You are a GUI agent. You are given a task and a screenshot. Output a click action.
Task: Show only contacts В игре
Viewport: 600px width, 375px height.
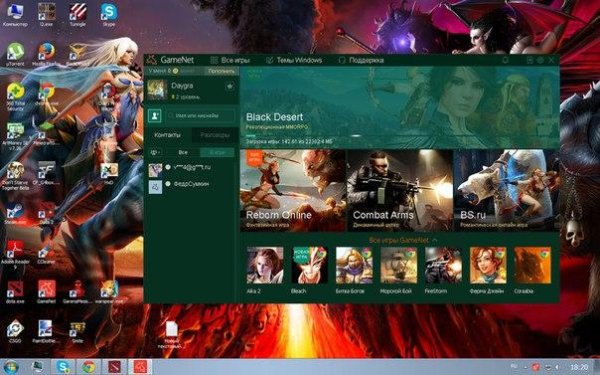tap(217, 152)
